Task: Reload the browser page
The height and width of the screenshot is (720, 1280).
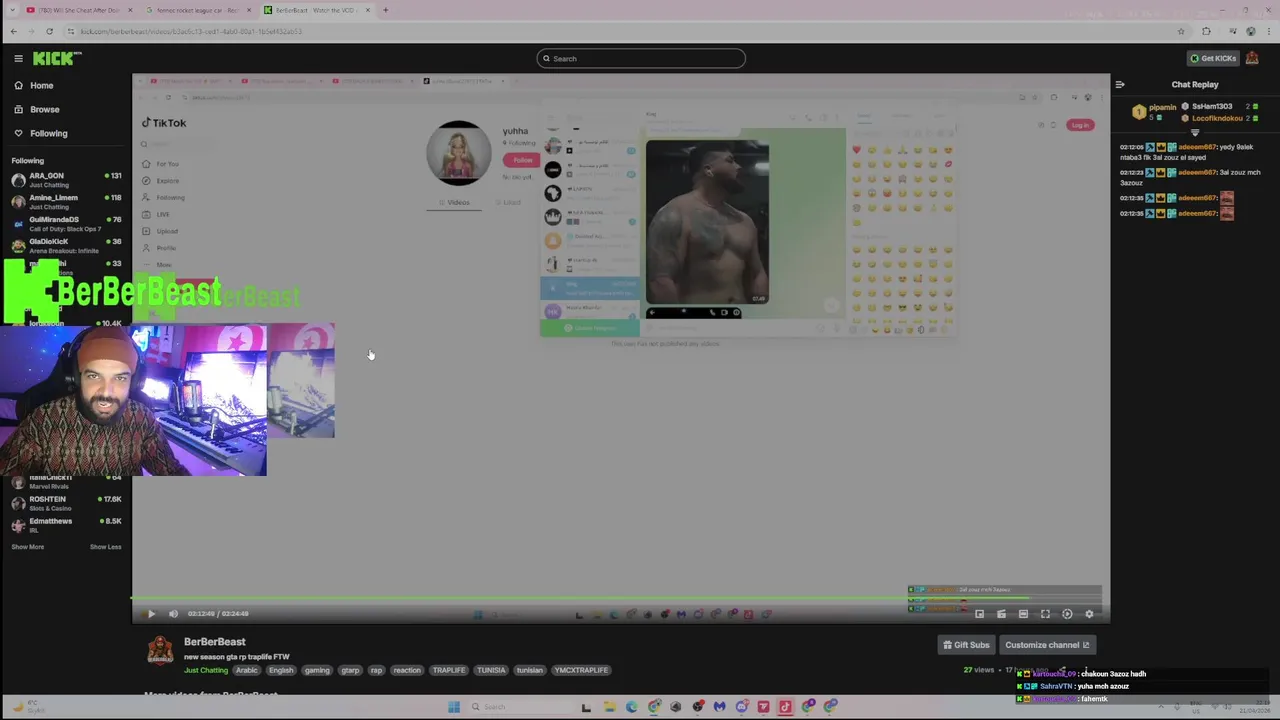Action: tap(49, 31)
